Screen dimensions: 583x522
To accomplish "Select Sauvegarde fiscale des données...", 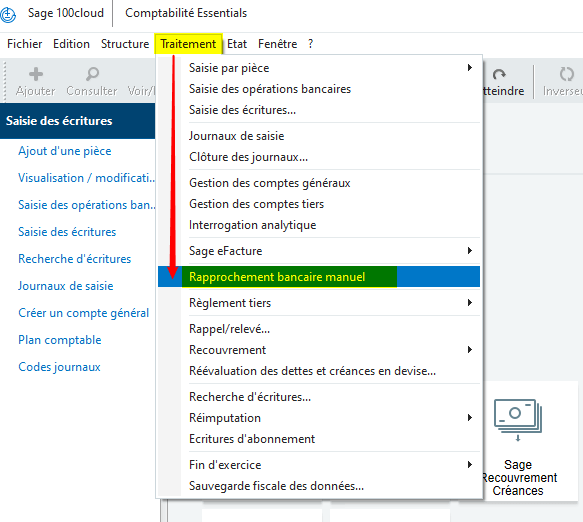I will [319, 486].
